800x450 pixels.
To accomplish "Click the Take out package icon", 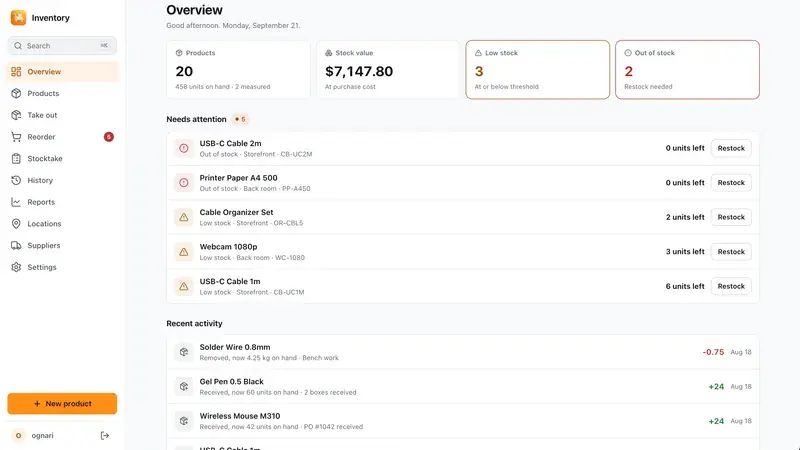I will coord(16,115).
